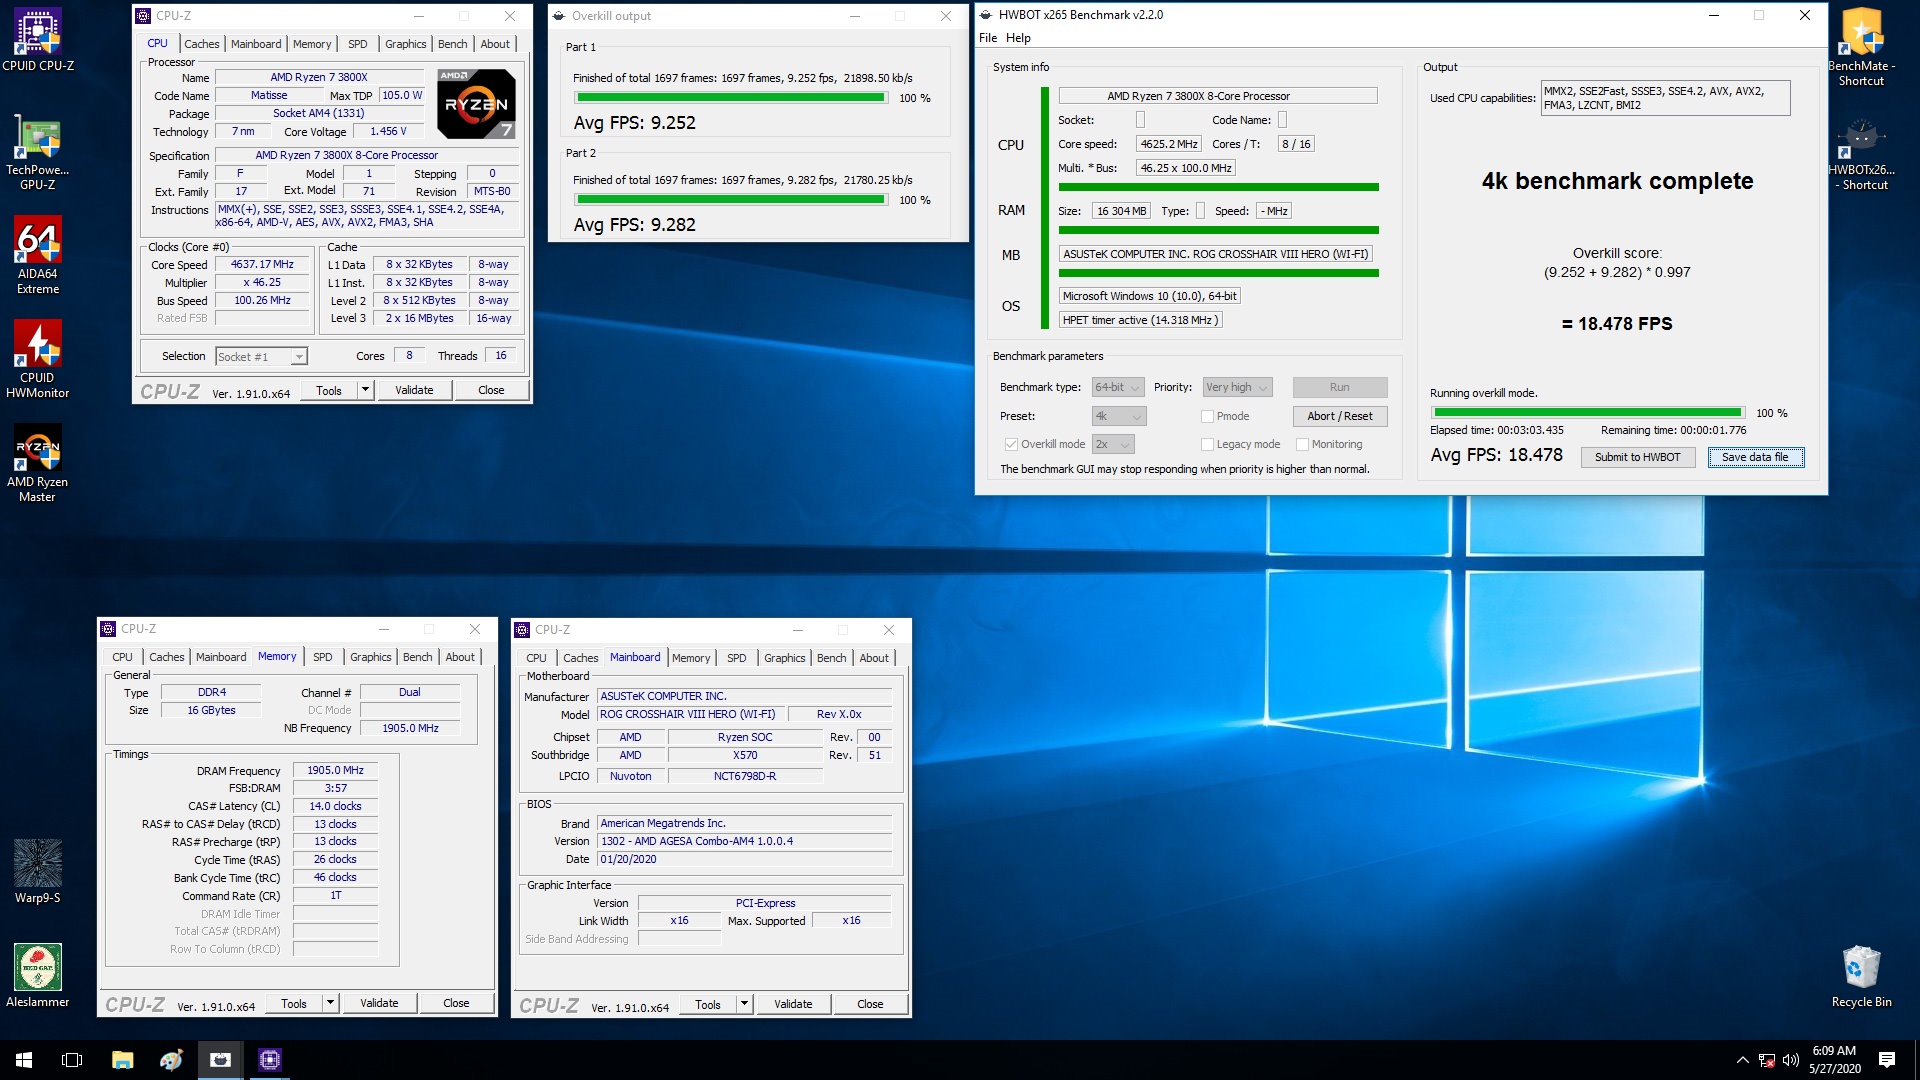
Task: Open Overkill mode 2x dropdown
Action: coord(1113,444)
